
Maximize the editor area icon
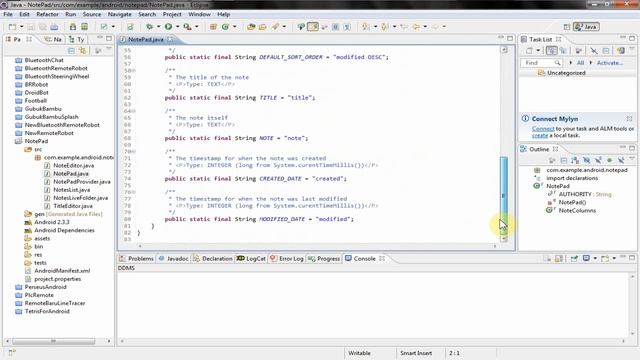tap(510, 38)
